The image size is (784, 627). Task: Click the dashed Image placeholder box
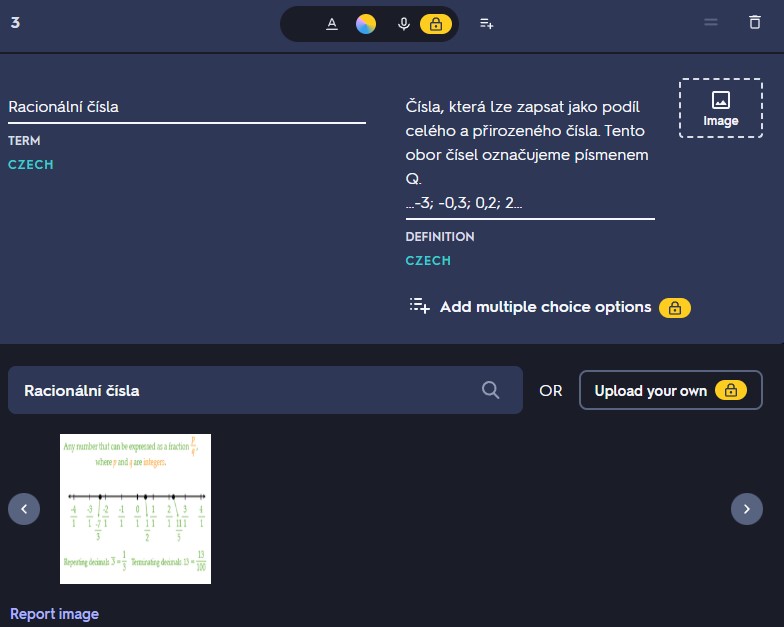pyautogui.click(x=720, y=108)
